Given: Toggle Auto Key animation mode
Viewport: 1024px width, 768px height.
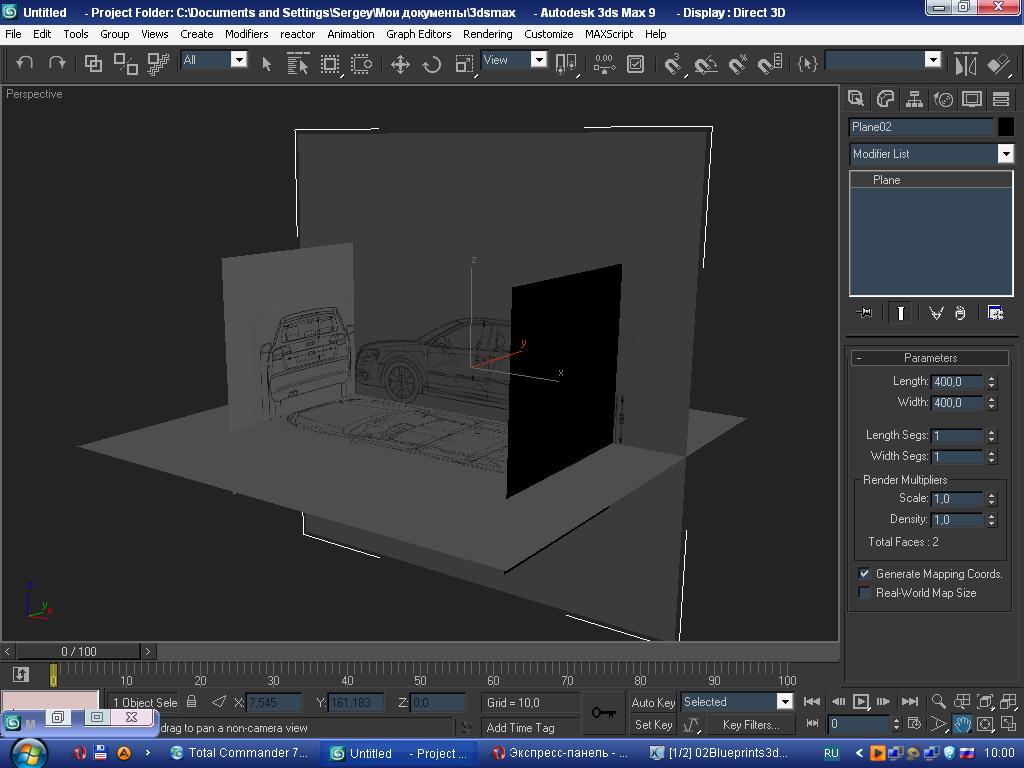Looking at the screenshot, I should pos(653,702).
